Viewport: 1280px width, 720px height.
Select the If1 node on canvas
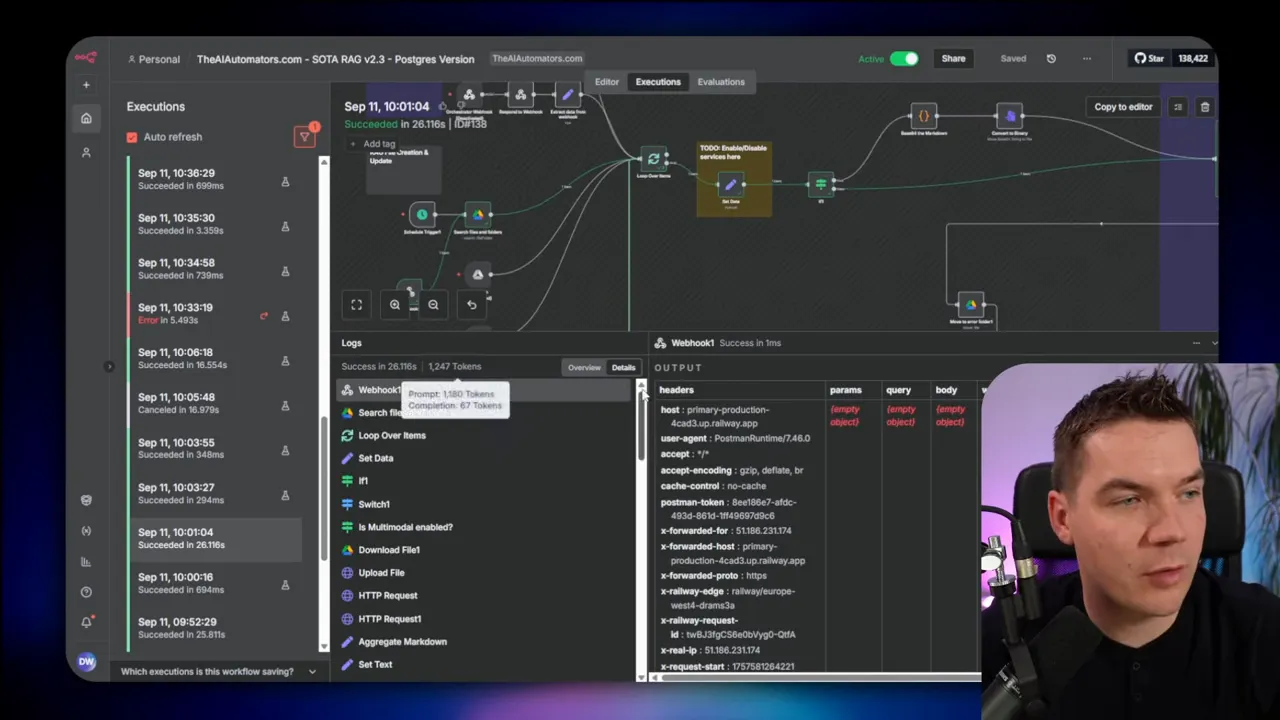pyautogui.click(x=821, y=184)
